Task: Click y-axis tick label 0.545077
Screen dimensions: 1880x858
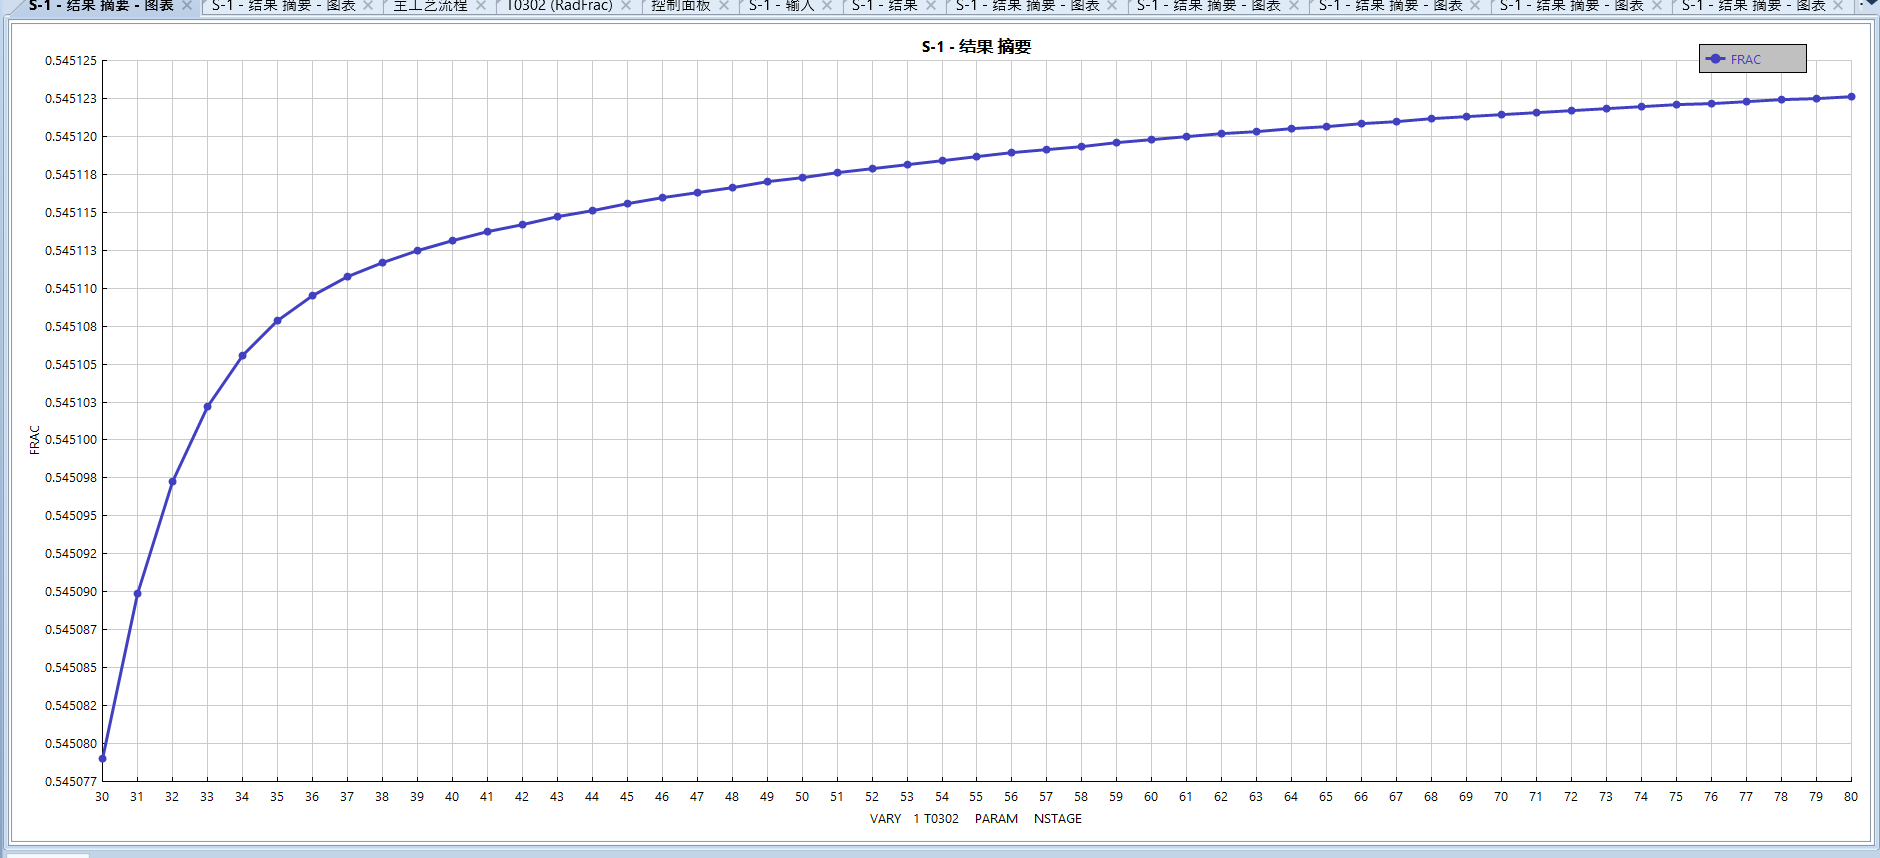Action: tap(71, 782)
